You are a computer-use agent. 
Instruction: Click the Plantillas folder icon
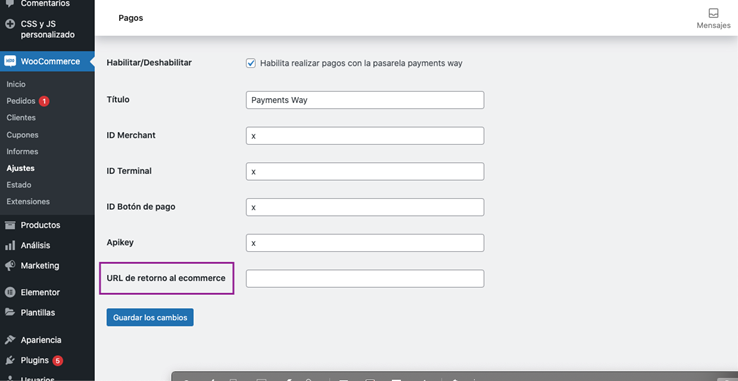pyautogui.click(x=10, y=312)
